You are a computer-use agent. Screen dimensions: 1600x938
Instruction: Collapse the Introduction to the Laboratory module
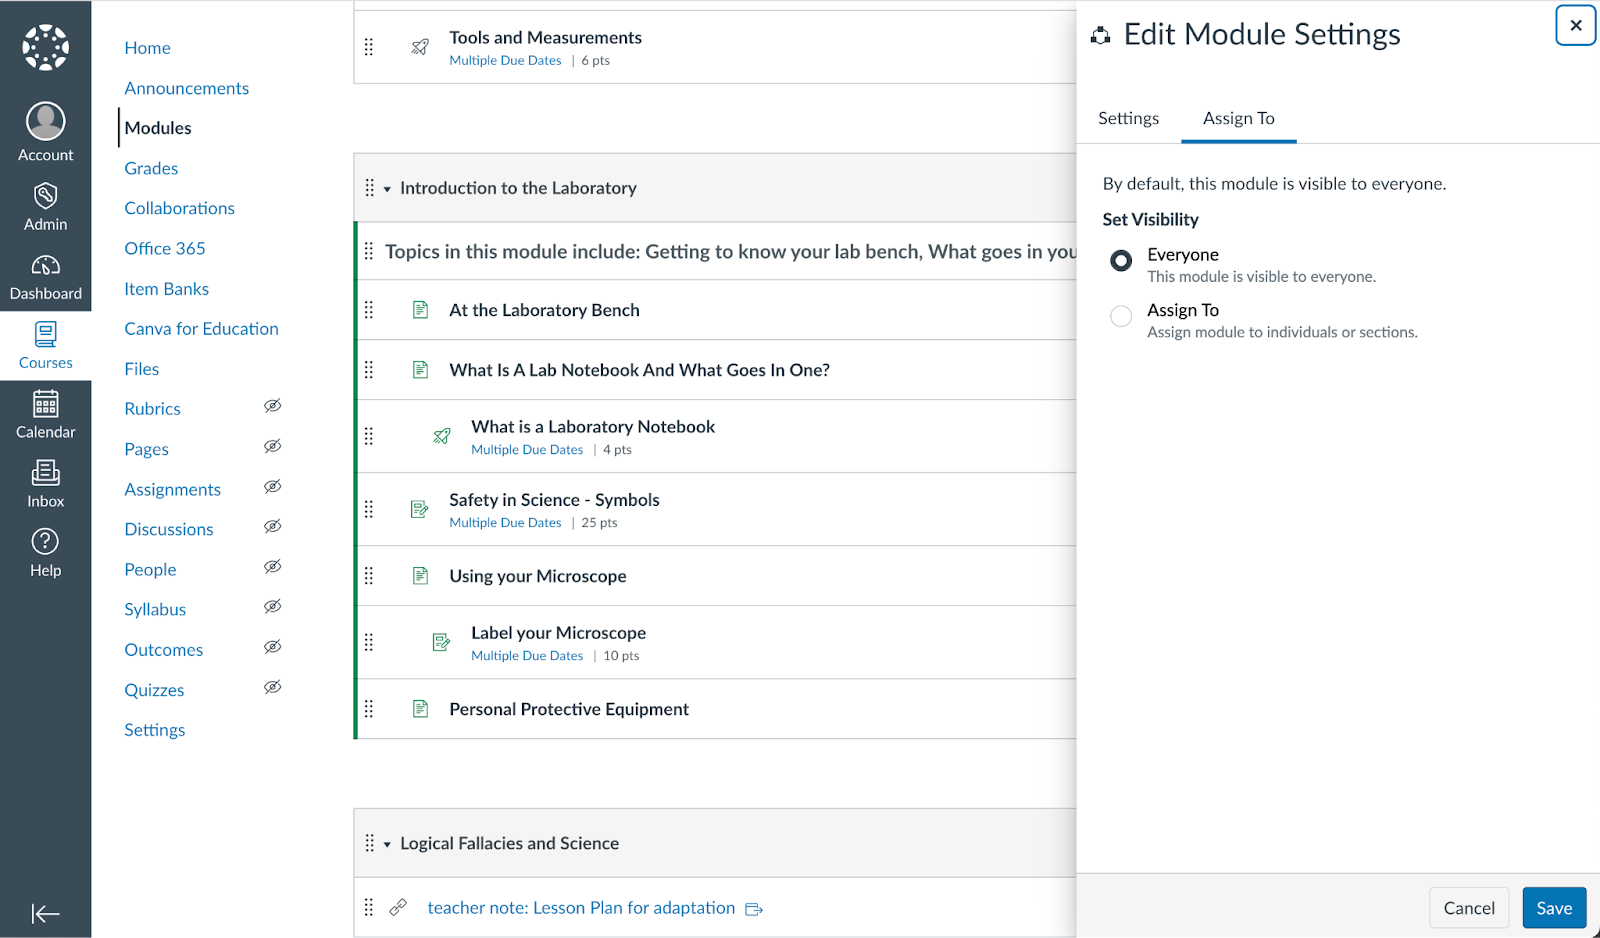[x=387, y=189]
